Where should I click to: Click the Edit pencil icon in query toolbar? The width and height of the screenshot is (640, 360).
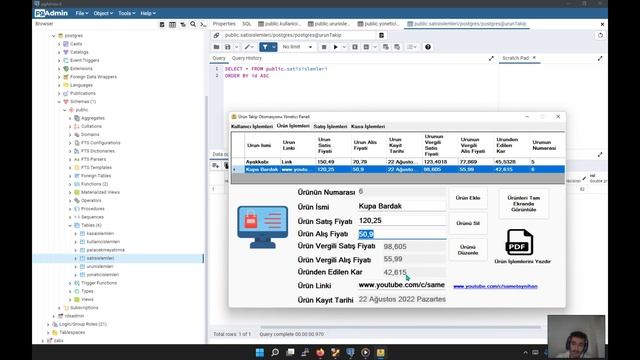[x=247, y=47]
